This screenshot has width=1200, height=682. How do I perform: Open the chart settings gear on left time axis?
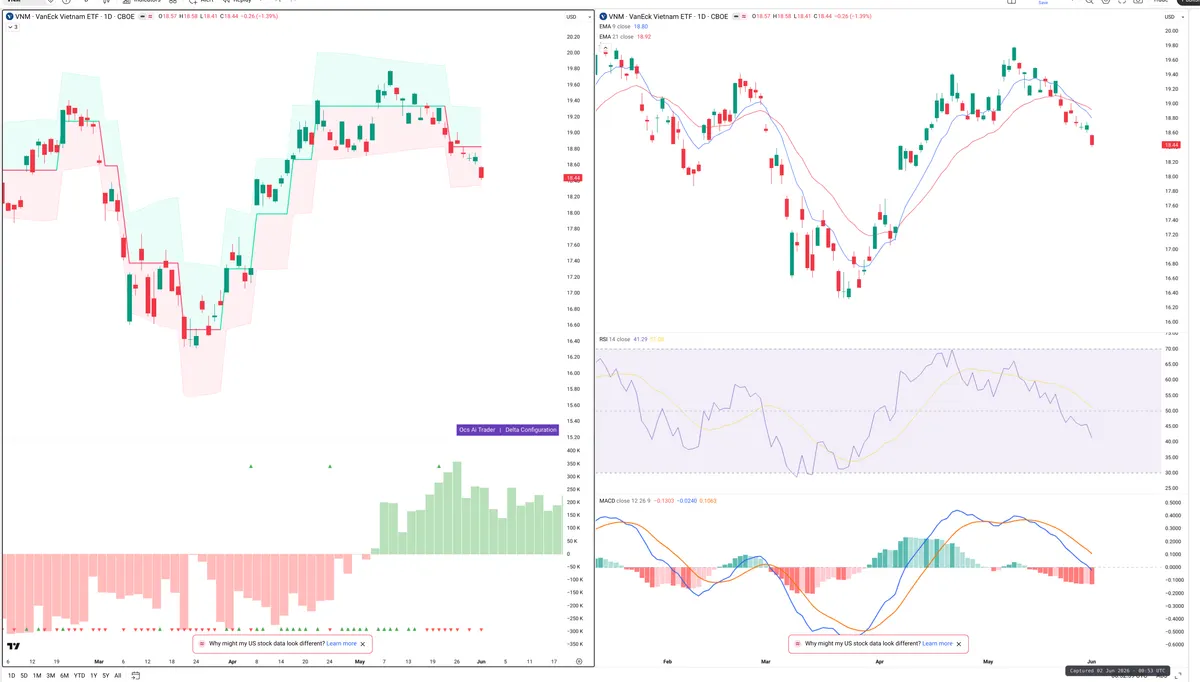[579, 662]
